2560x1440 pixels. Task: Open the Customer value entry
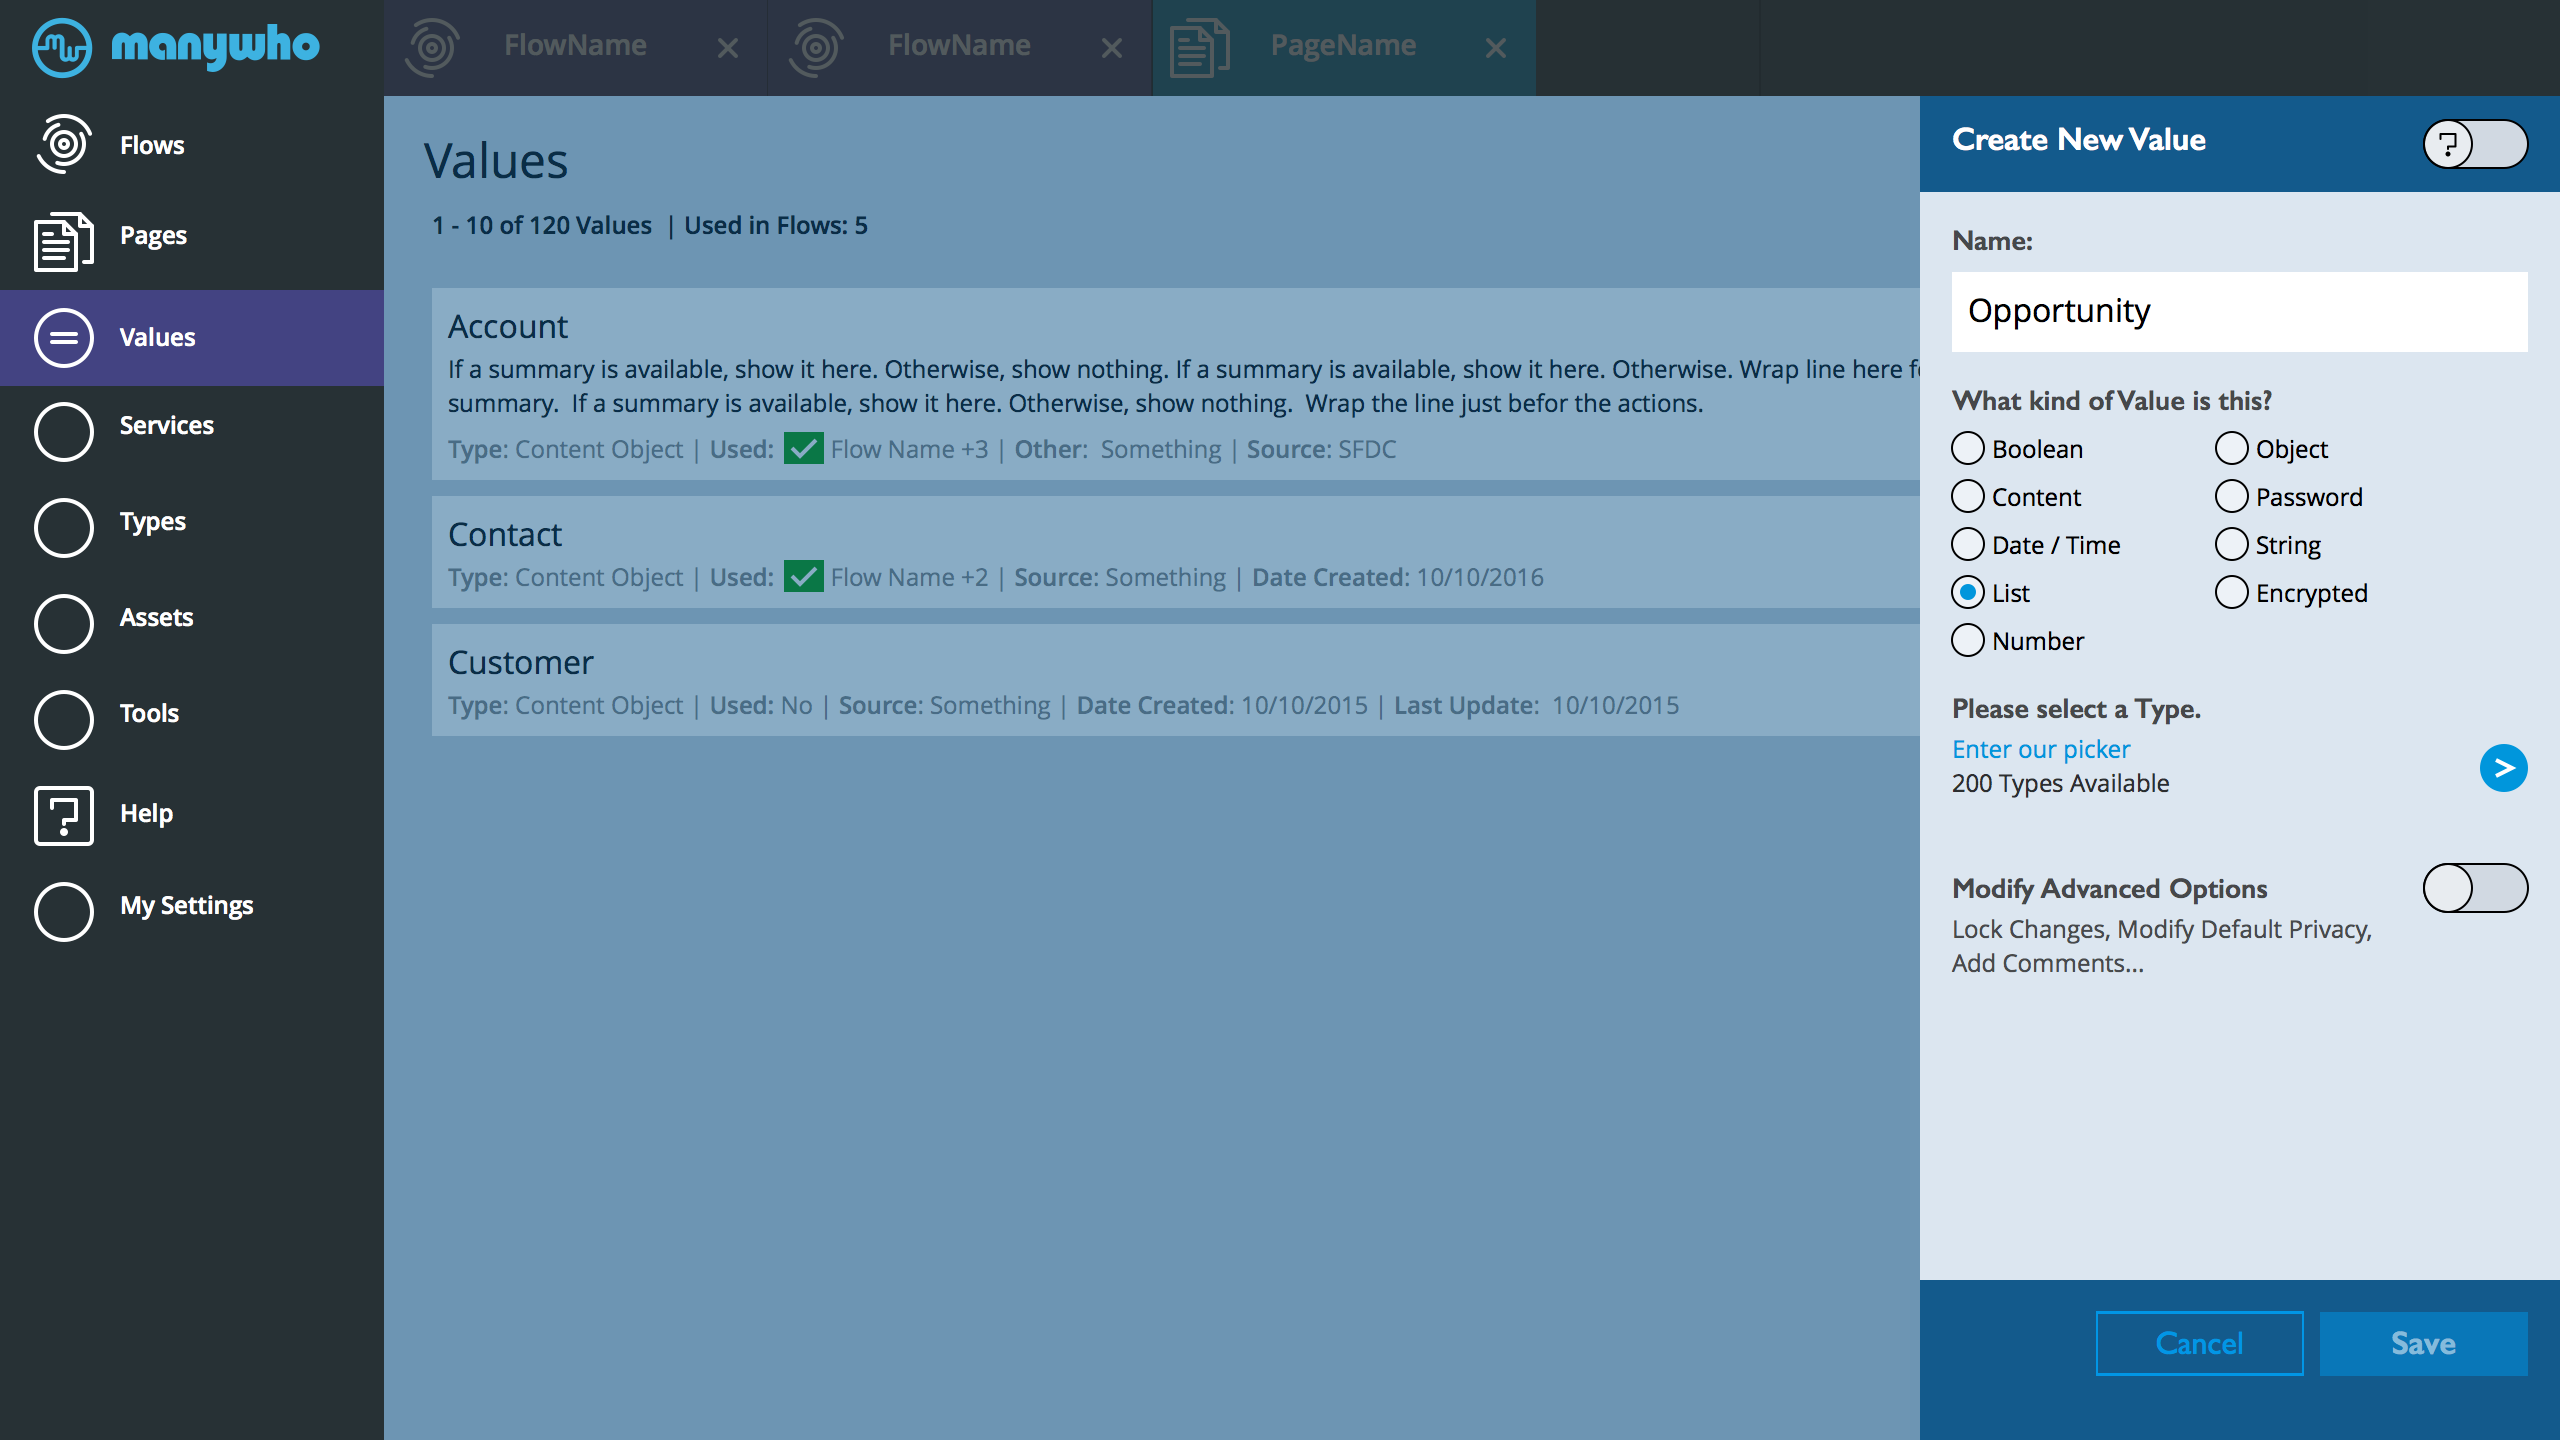(1176, 680)
